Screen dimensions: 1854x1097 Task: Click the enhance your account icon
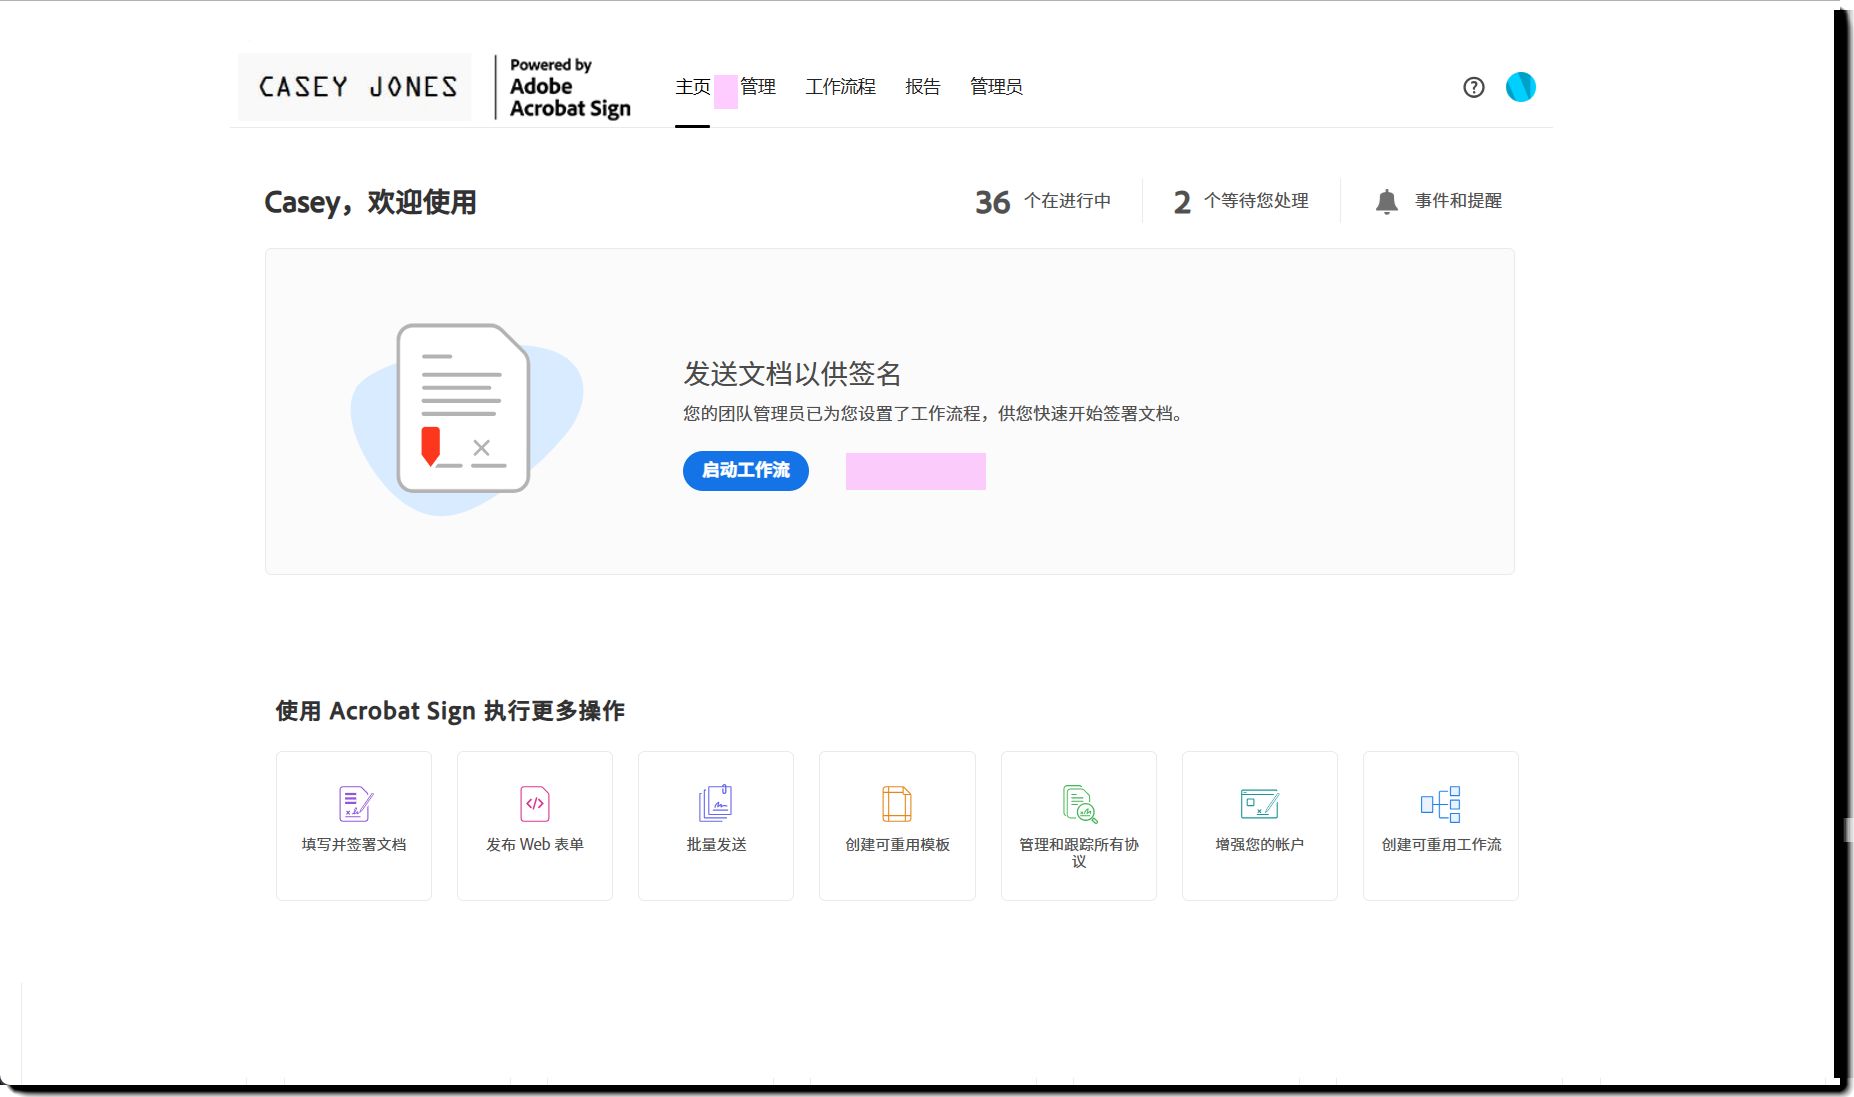point(1259,803)
